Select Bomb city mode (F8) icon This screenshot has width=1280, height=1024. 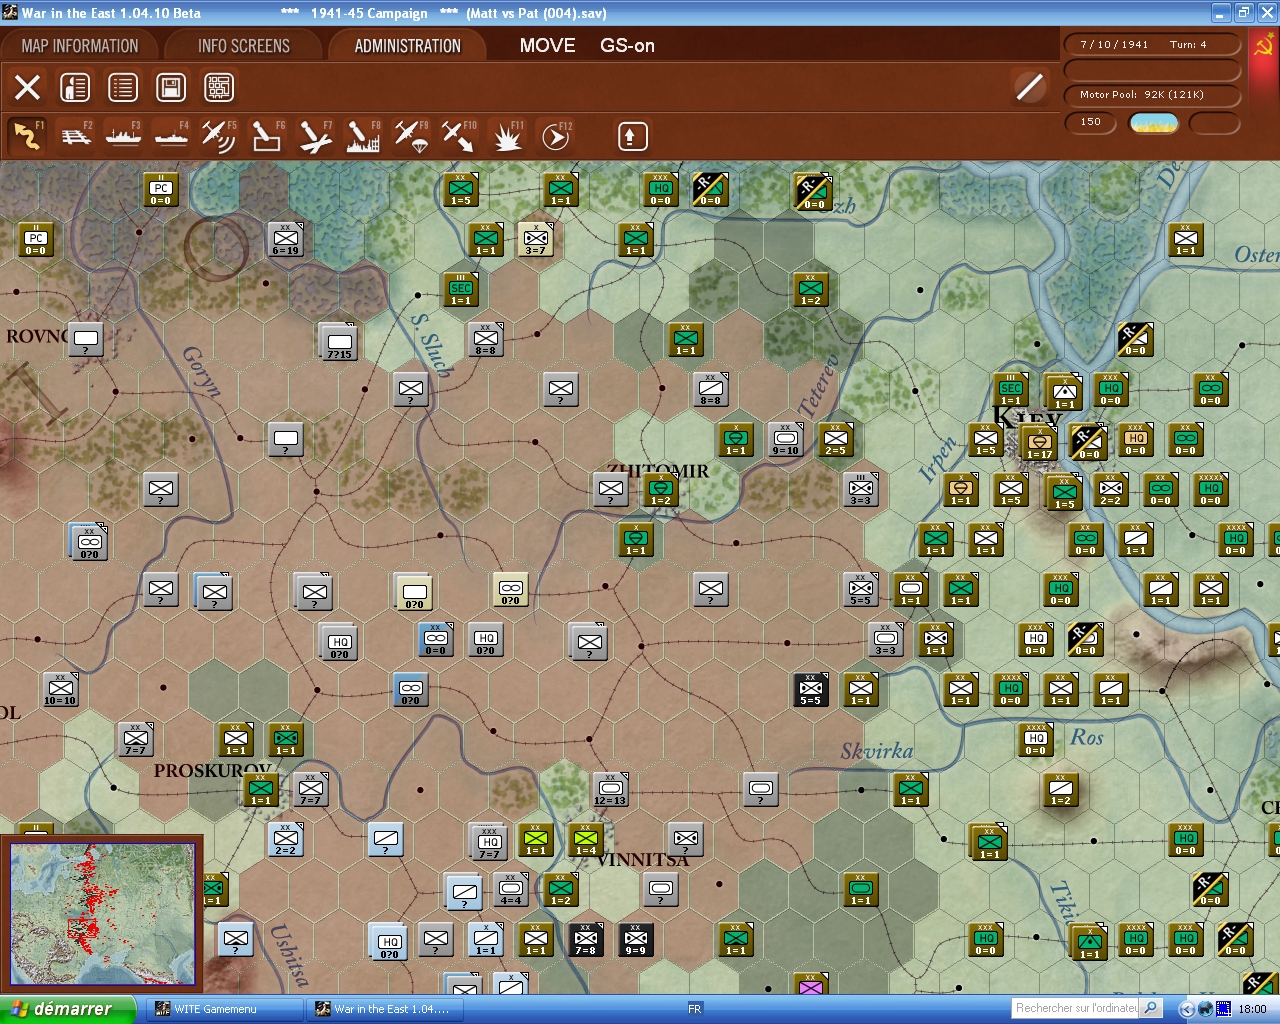tap(362, 136)
